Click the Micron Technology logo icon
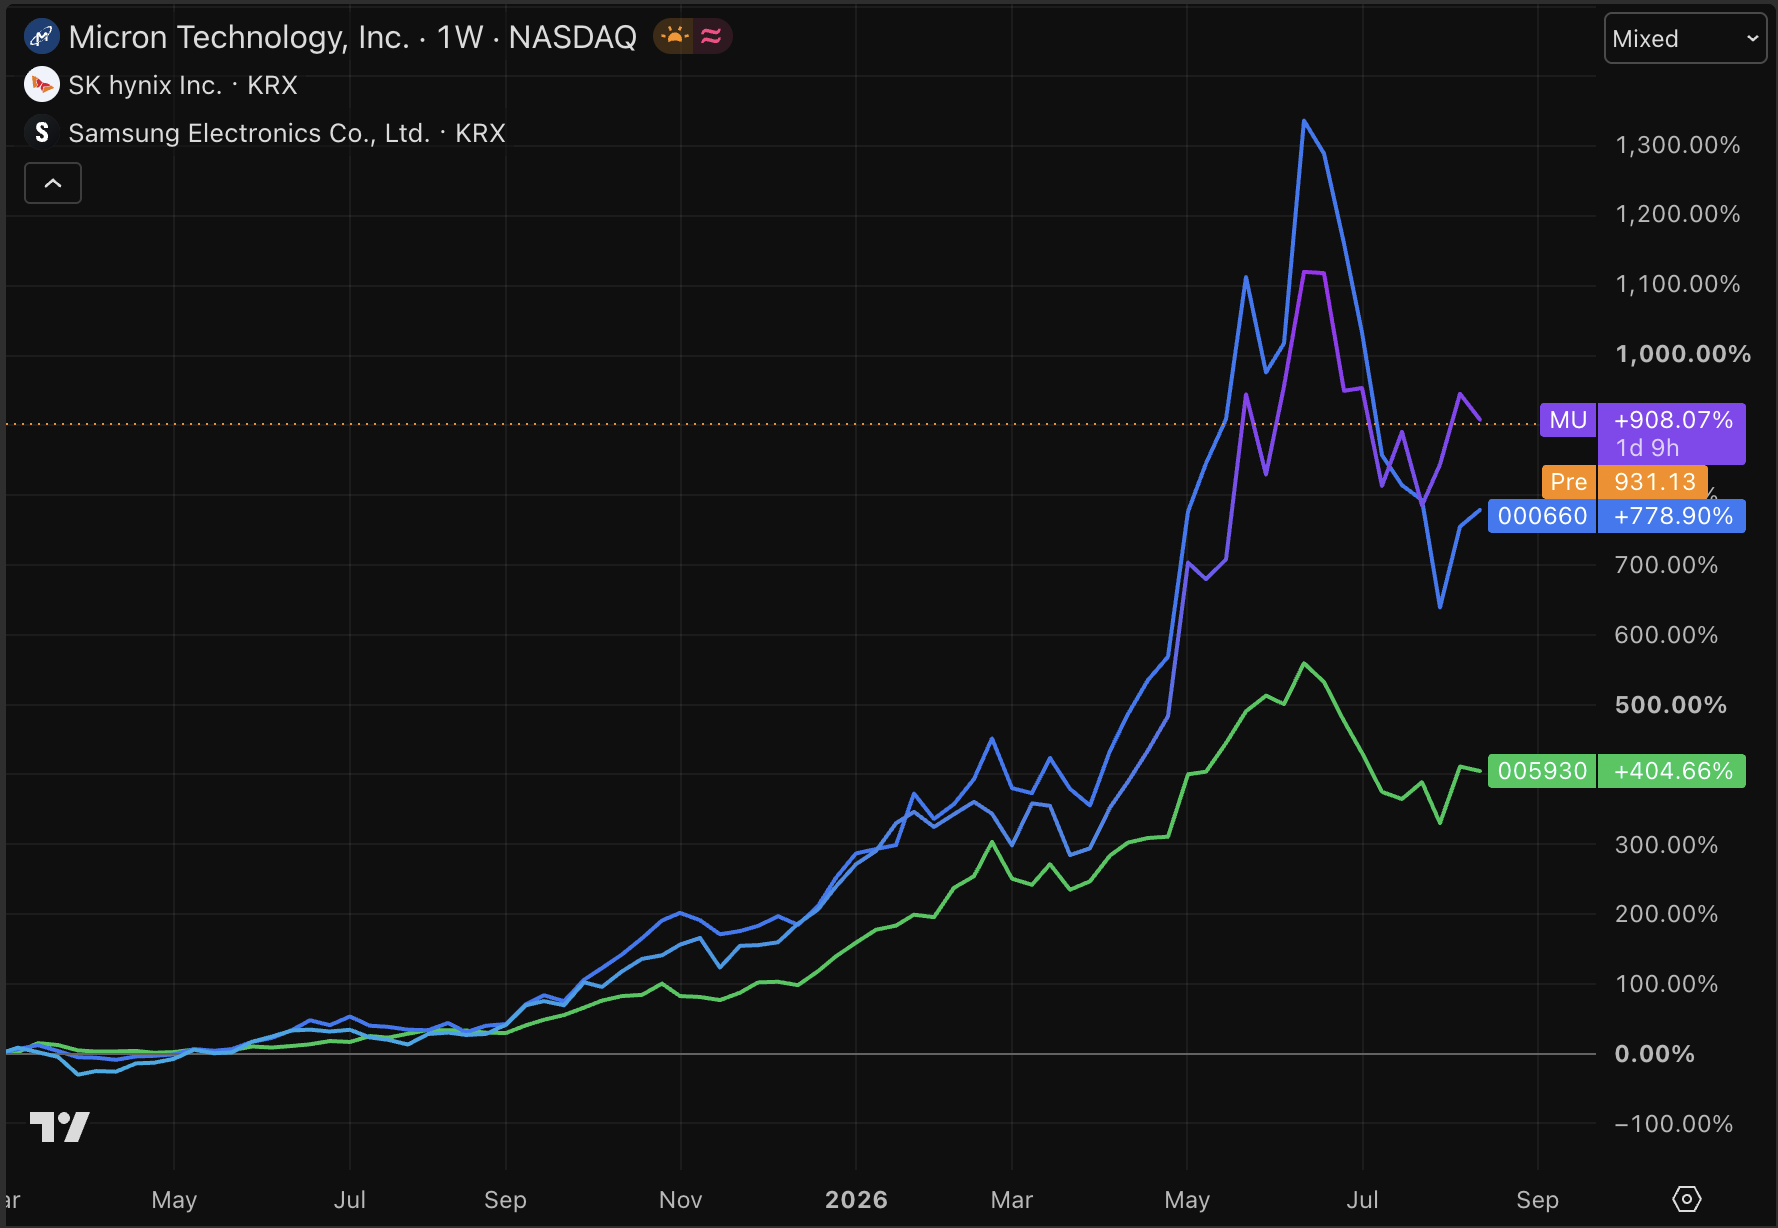 coord(41,37)
